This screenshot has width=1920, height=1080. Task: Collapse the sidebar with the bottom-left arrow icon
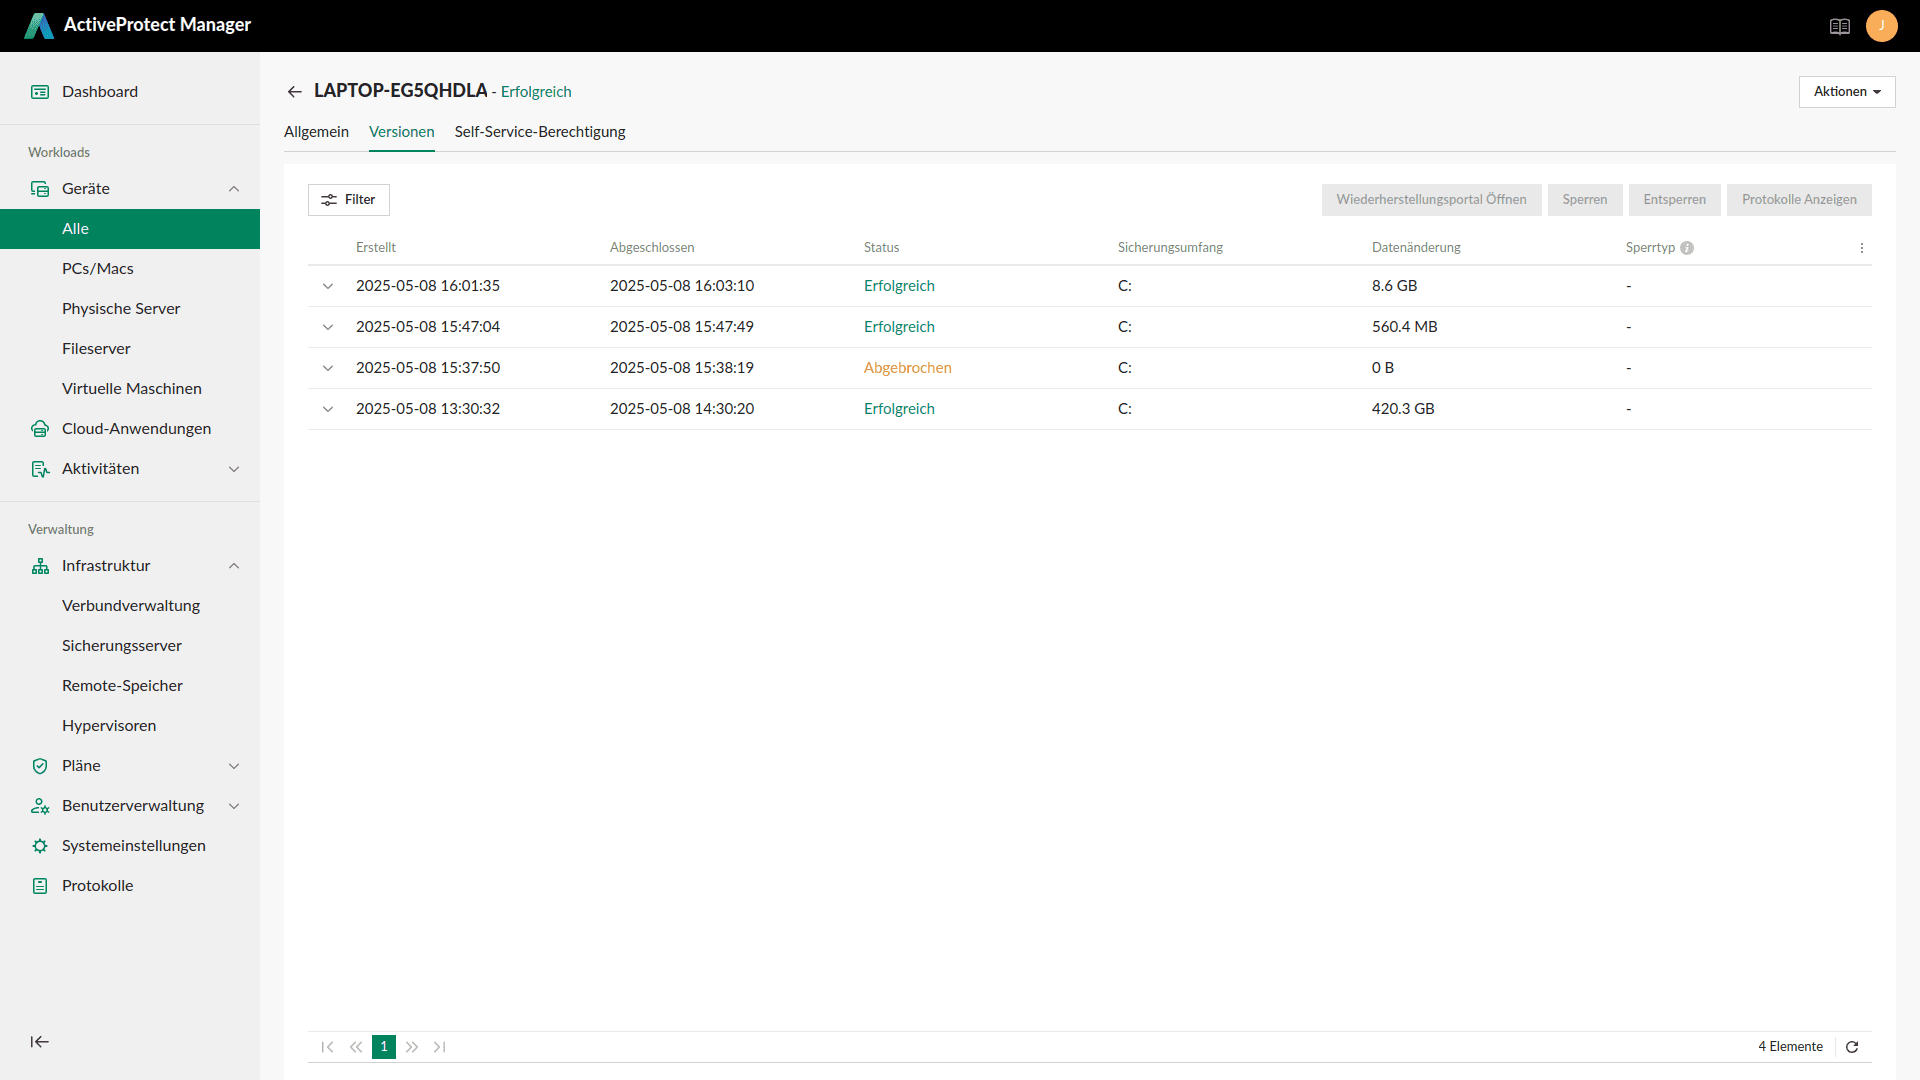[x=40, y=1042]
